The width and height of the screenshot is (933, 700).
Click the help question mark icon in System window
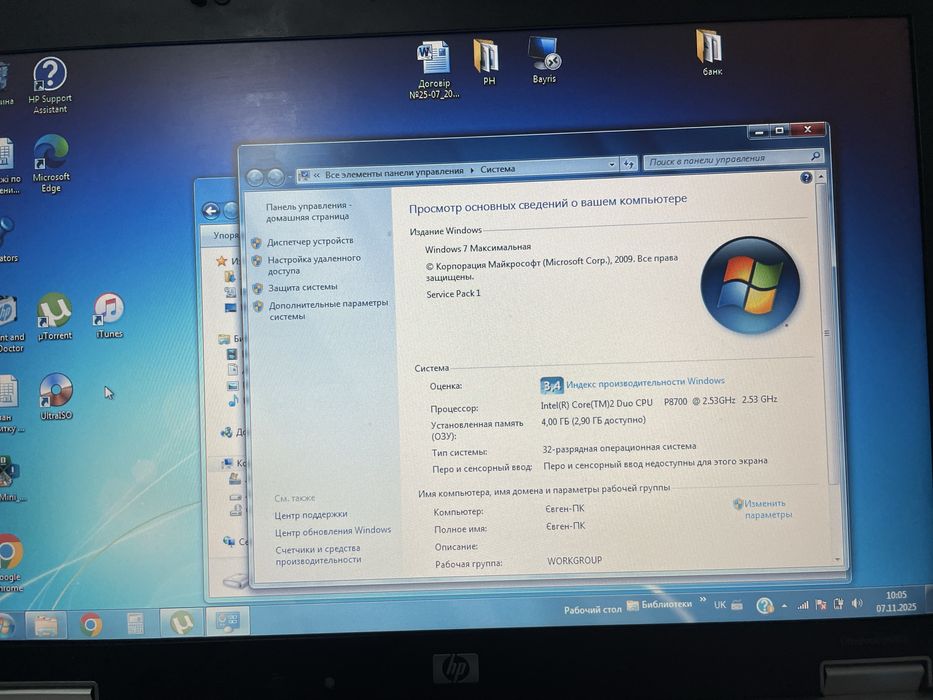806,177
